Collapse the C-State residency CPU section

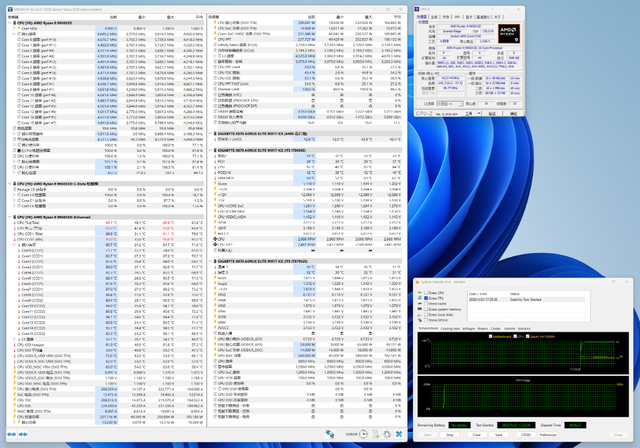10,184
